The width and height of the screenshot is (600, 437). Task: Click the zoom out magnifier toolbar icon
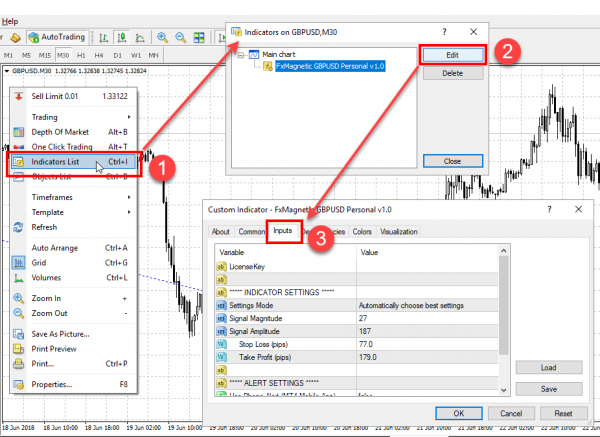(181, 38)
